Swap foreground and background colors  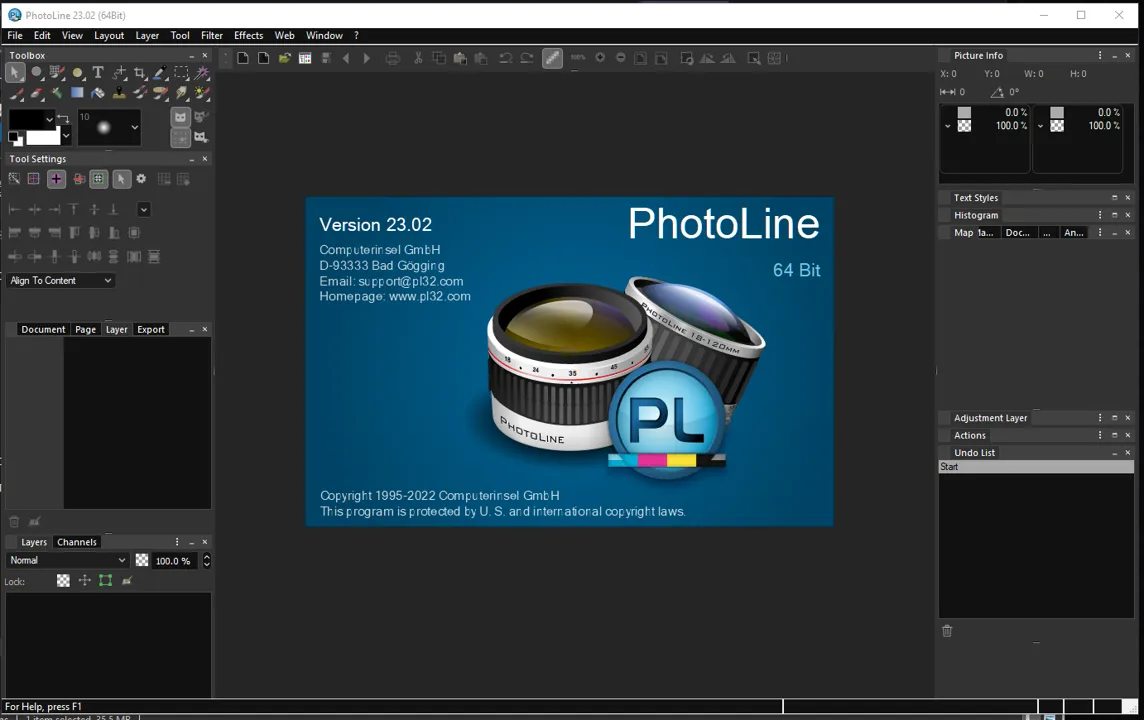click(63, 118)
